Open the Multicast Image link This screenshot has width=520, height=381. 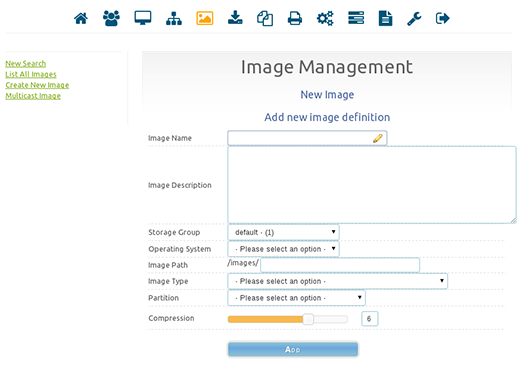point(33,96)
